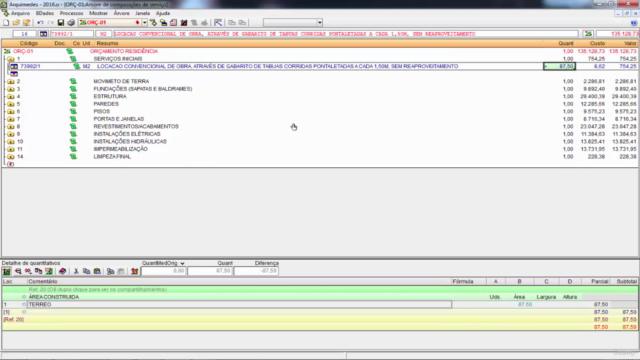Open the Arquivo menu

20,13
